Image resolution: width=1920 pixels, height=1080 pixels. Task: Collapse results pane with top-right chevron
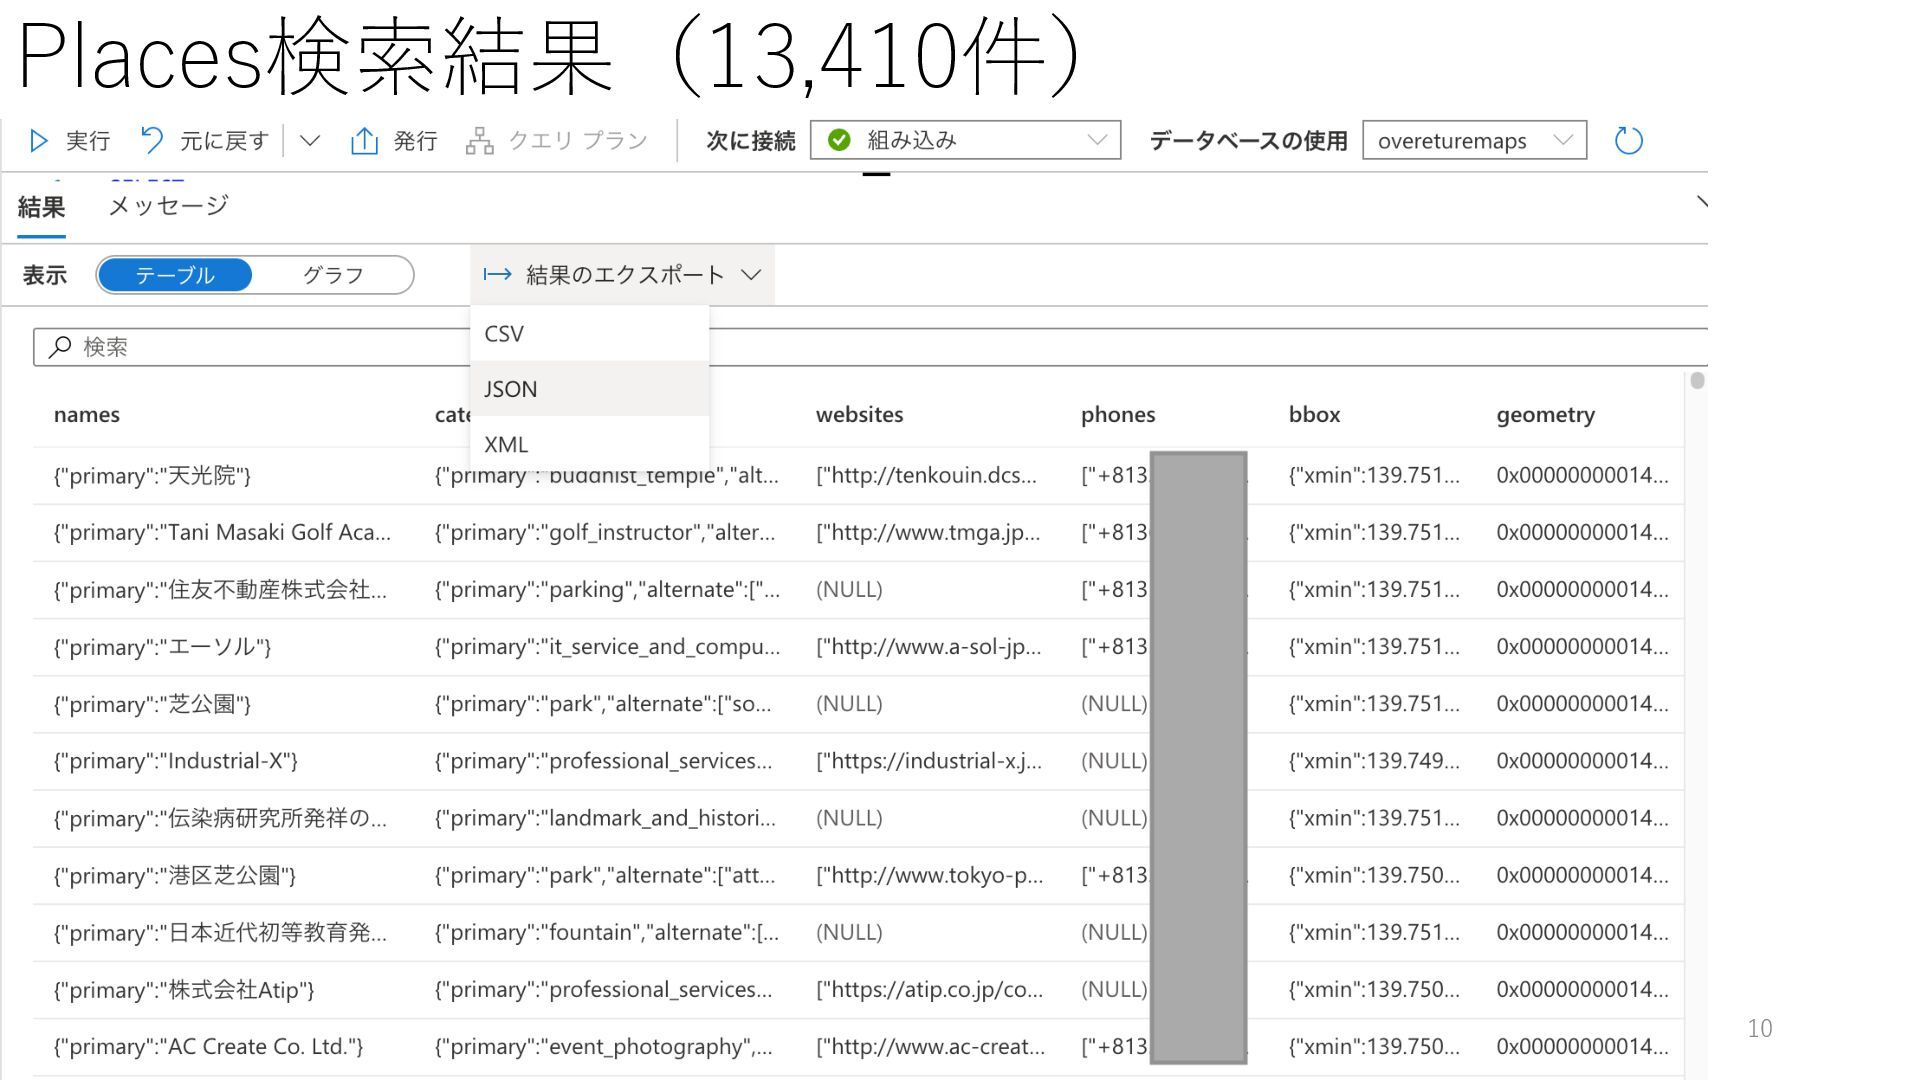[1701, 203]
